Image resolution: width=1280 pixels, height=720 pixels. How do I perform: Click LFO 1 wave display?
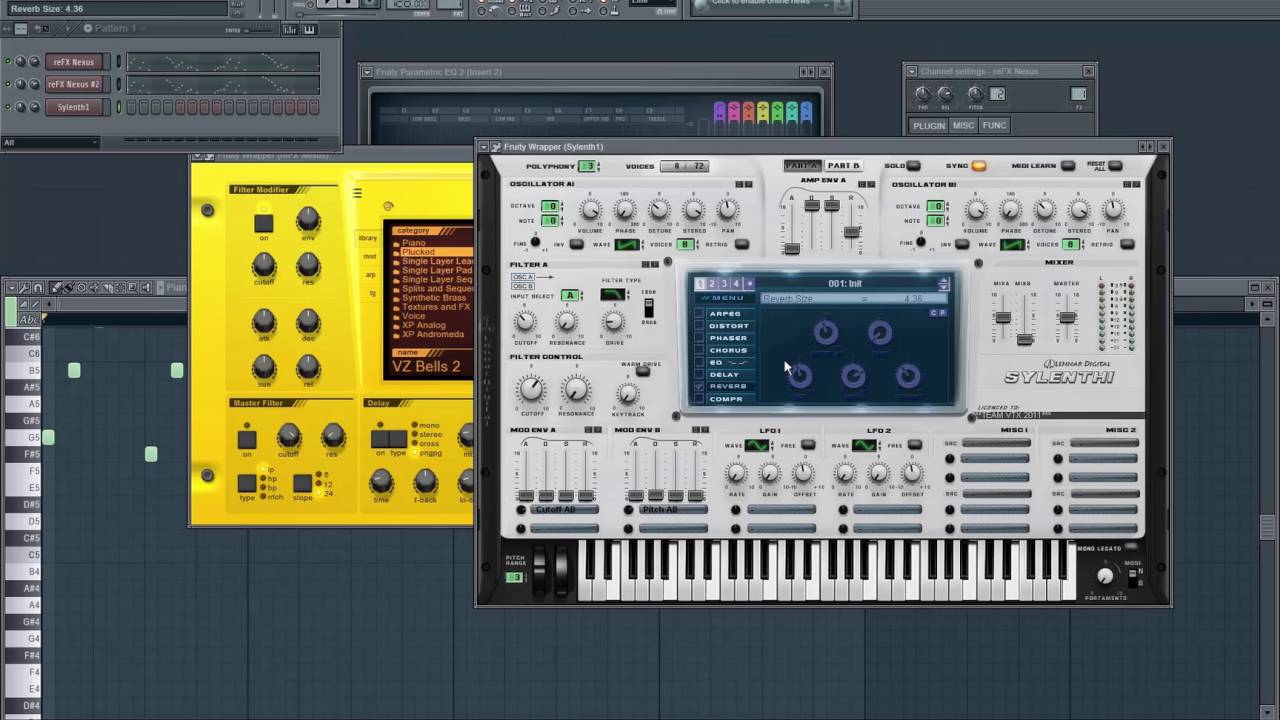[758, 445]
